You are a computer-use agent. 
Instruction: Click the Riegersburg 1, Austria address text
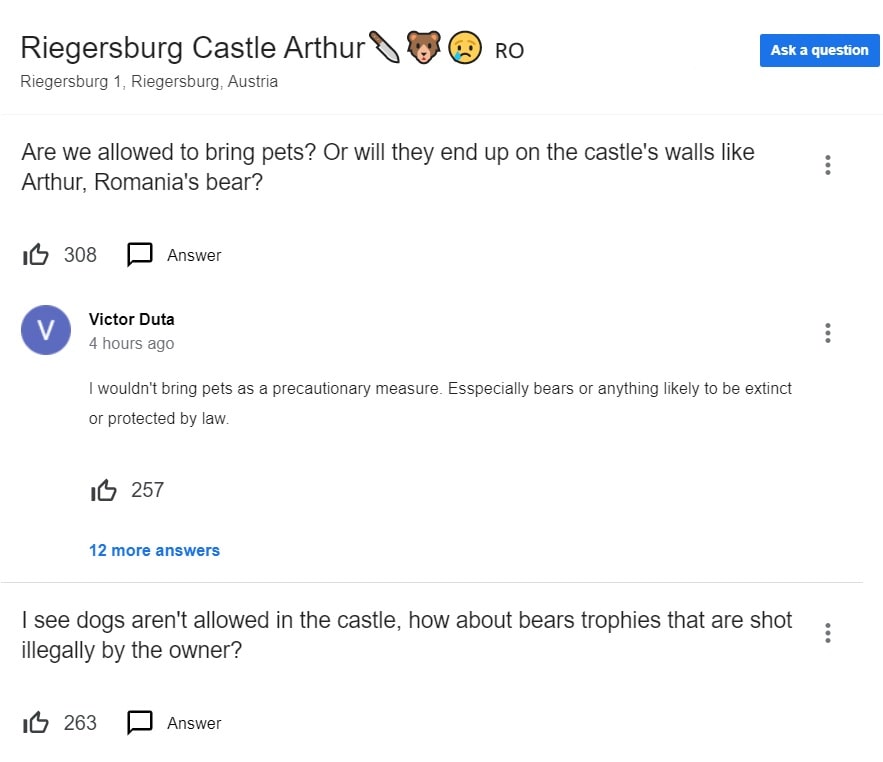pyautogui.click(x=149, y=82)
